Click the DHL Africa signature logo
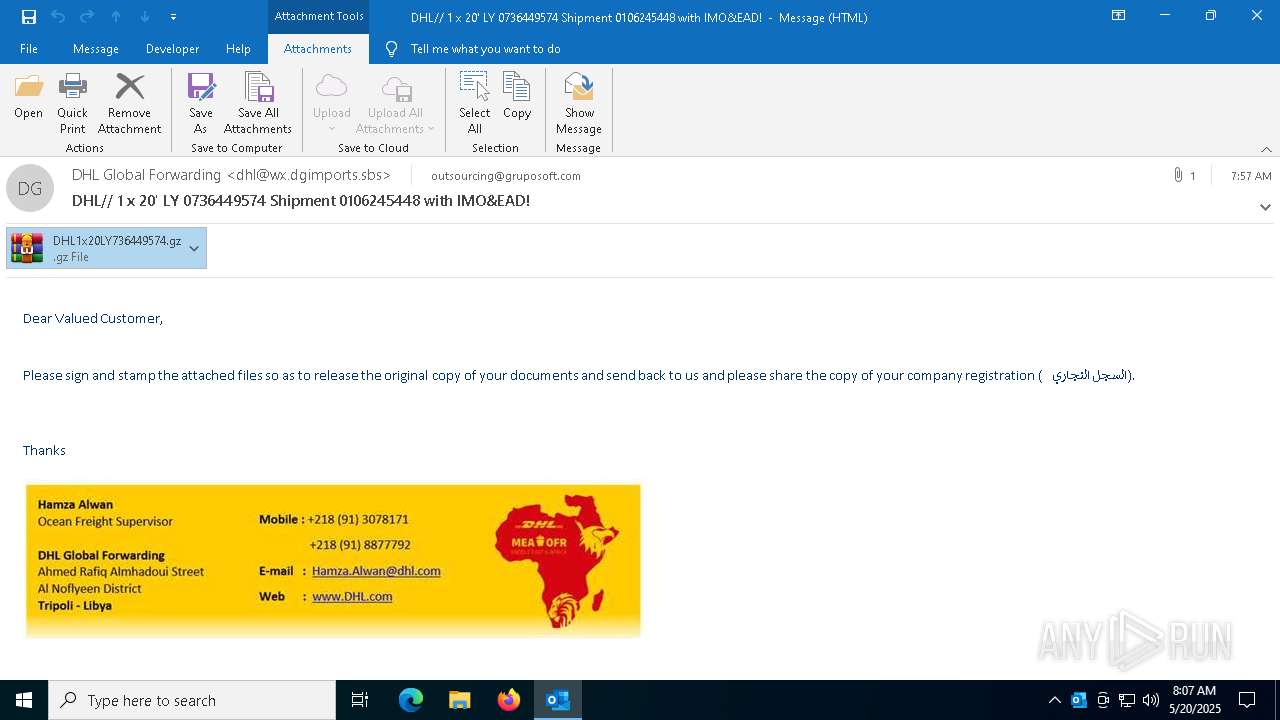 [556, 560]
